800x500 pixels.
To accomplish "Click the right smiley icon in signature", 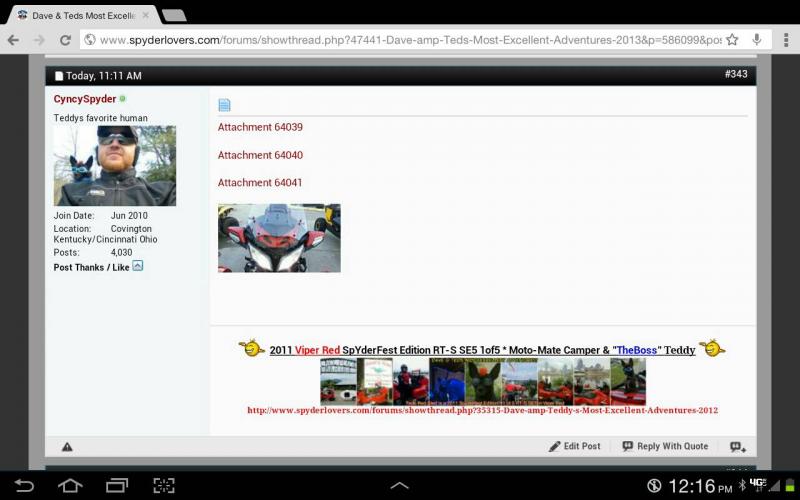I will (x=712, y=348).
